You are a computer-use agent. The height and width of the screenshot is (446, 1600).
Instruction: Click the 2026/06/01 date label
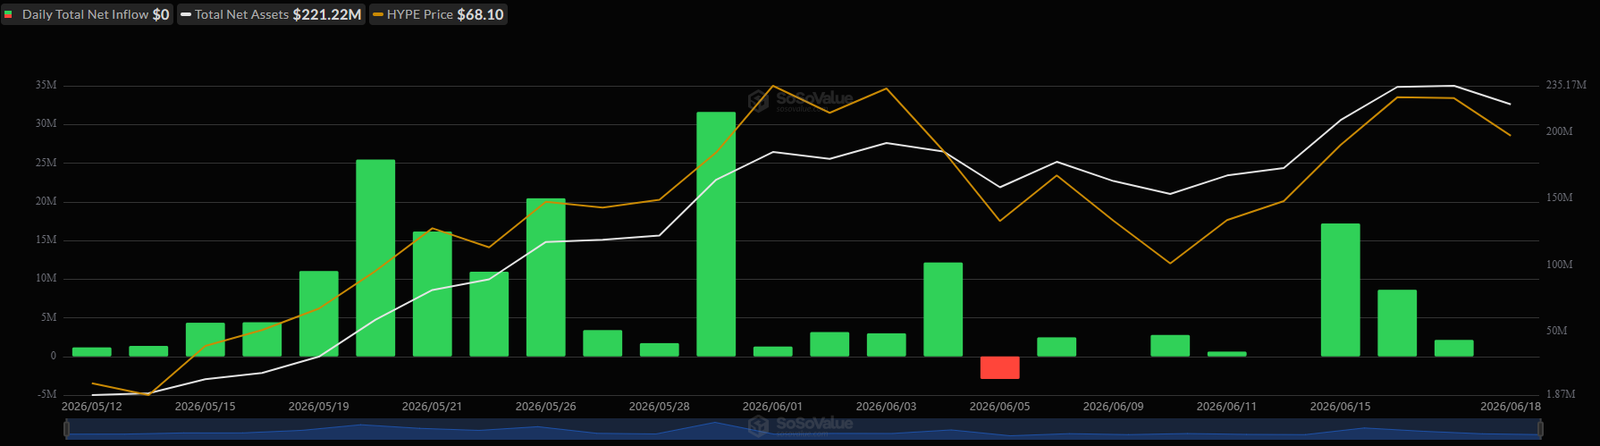[773, 407]
